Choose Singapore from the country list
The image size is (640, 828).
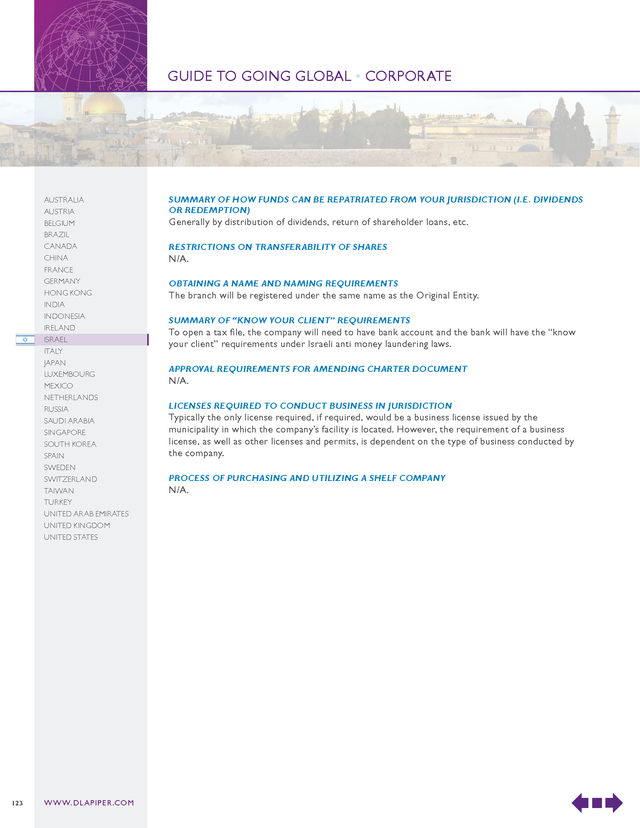click(64, 432)
